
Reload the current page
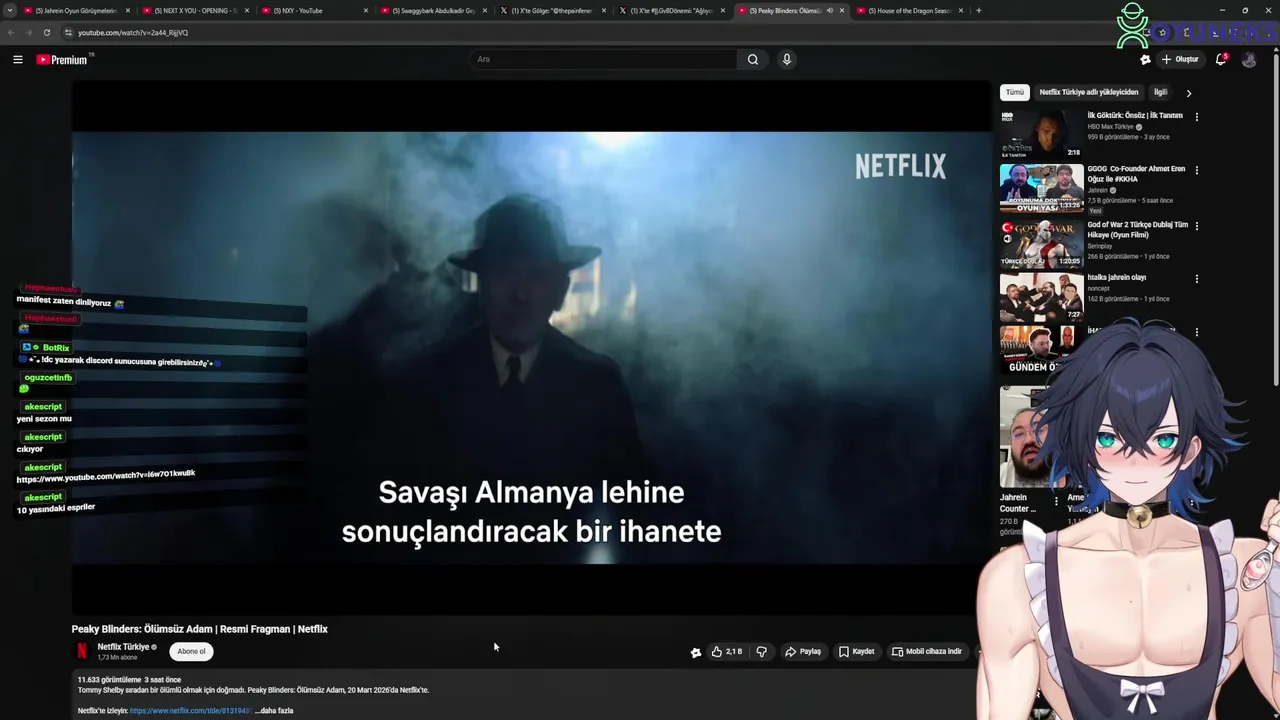click(46, 32)
